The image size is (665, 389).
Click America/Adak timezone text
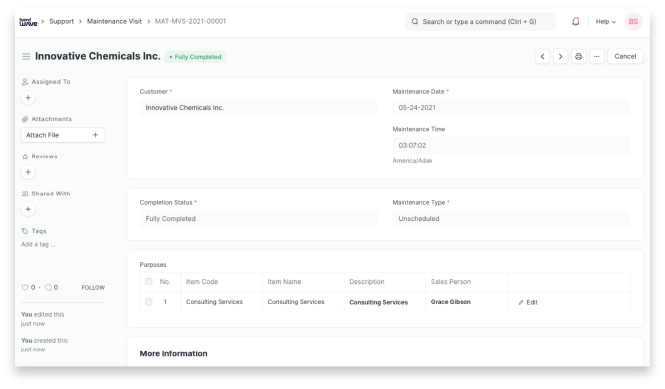[x=412, y=161]
